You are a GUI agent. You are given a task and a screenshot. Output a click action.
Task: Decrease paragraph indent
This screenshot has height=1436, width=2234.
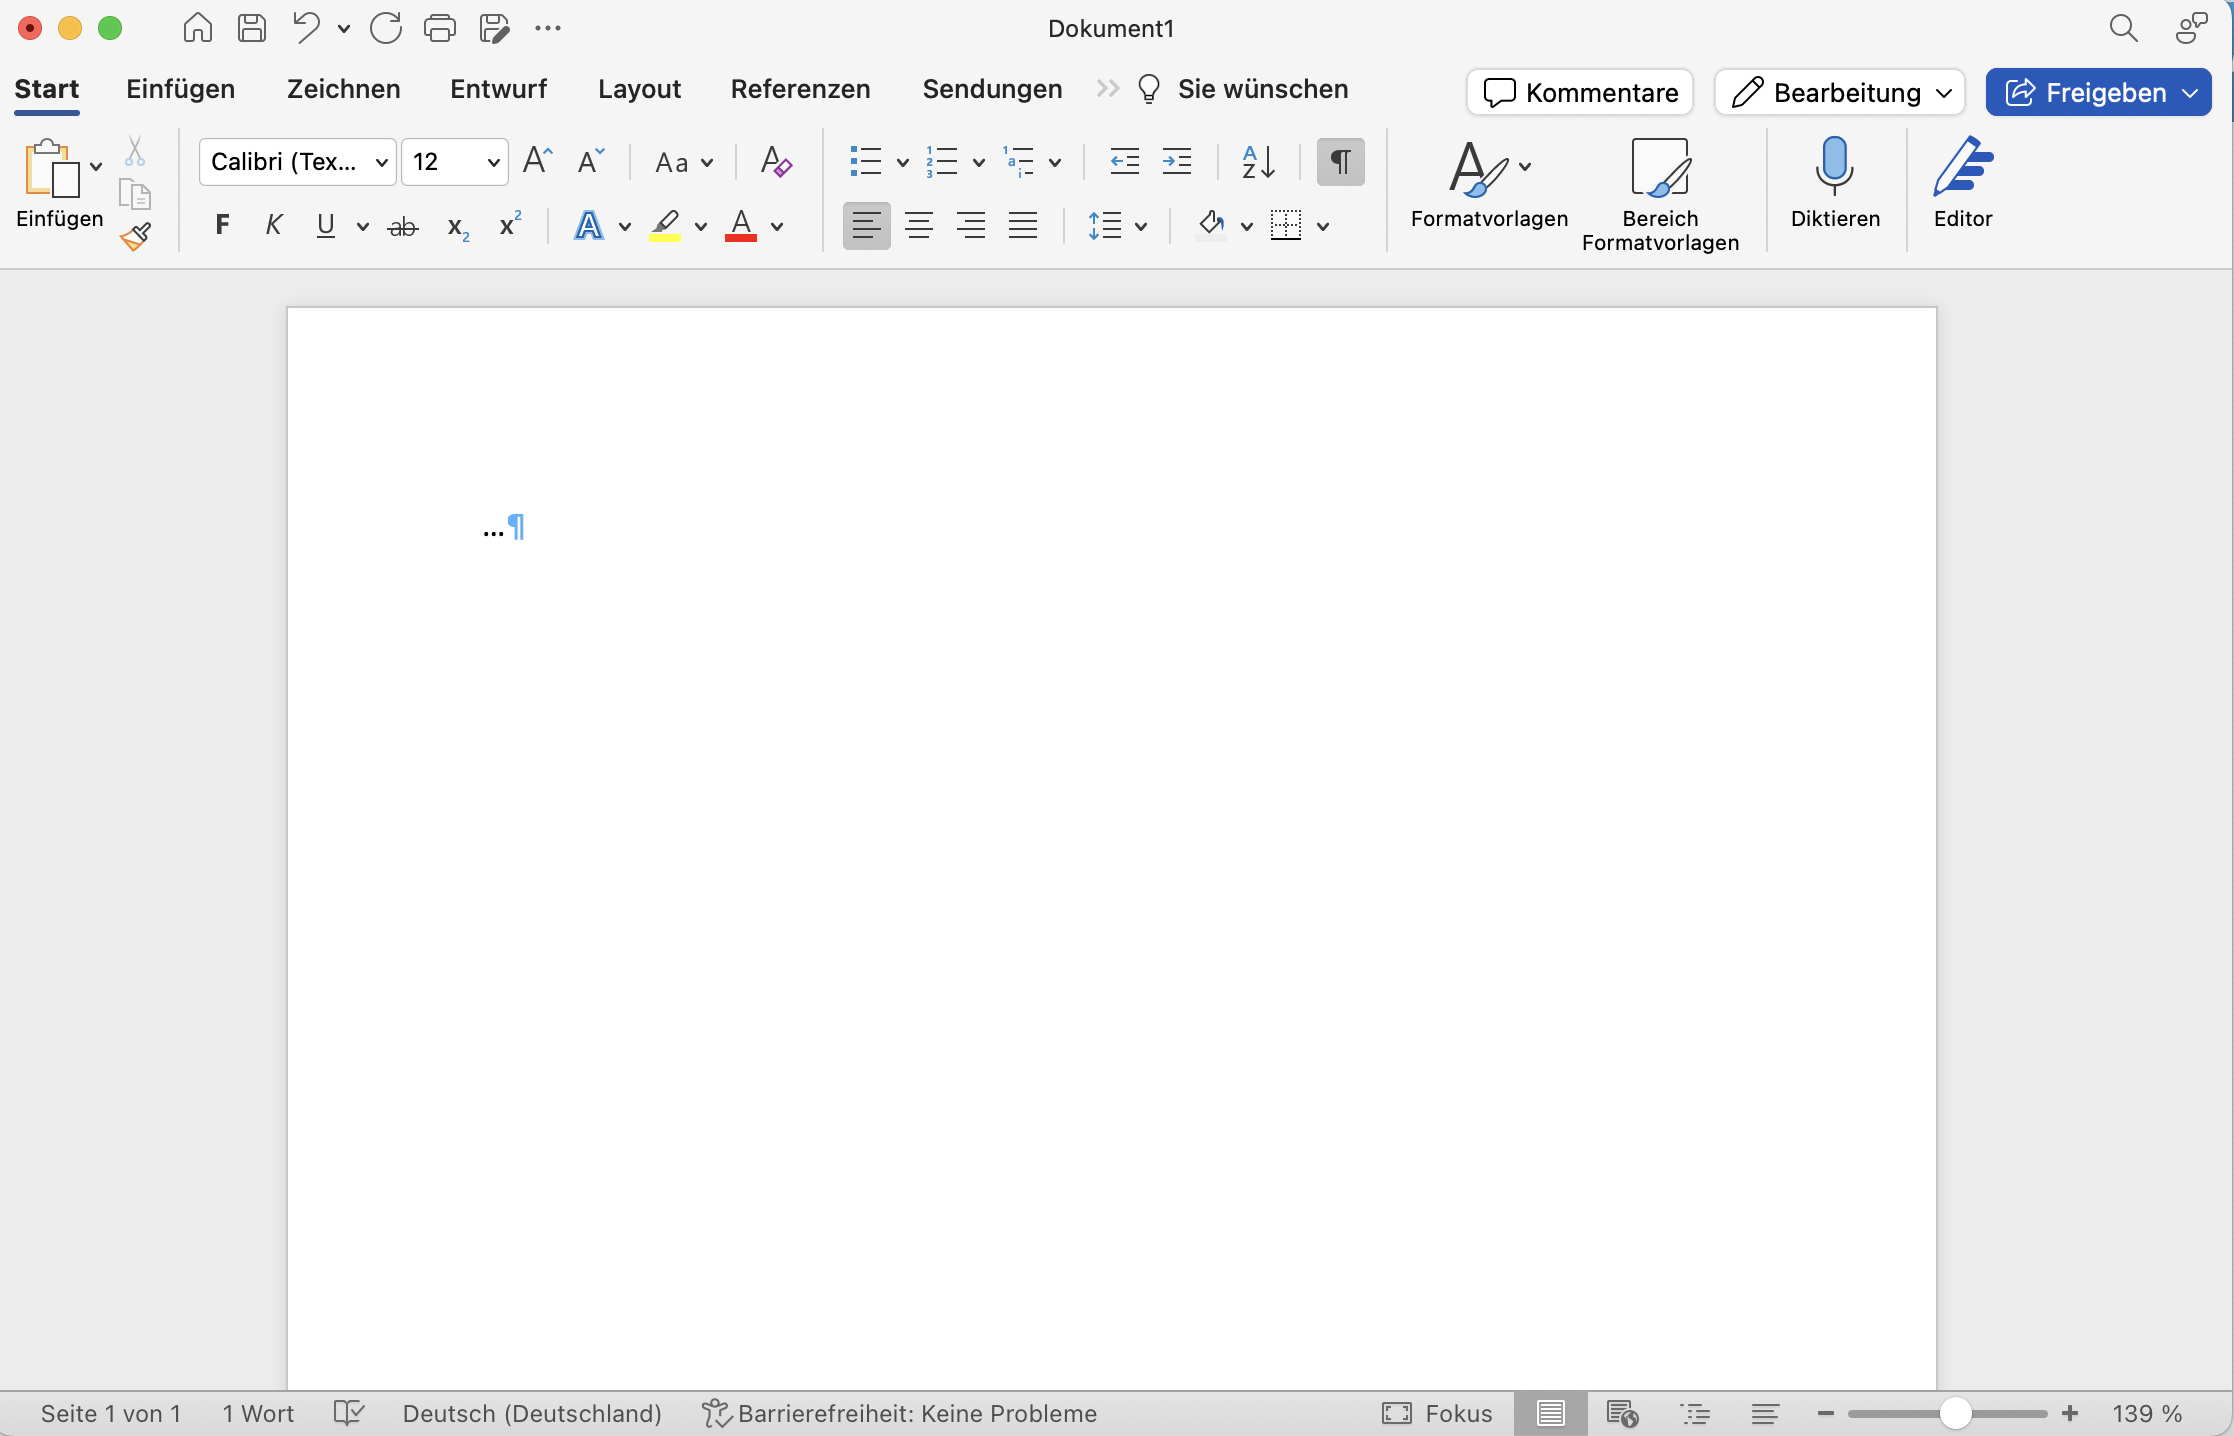coord(1124,161)
